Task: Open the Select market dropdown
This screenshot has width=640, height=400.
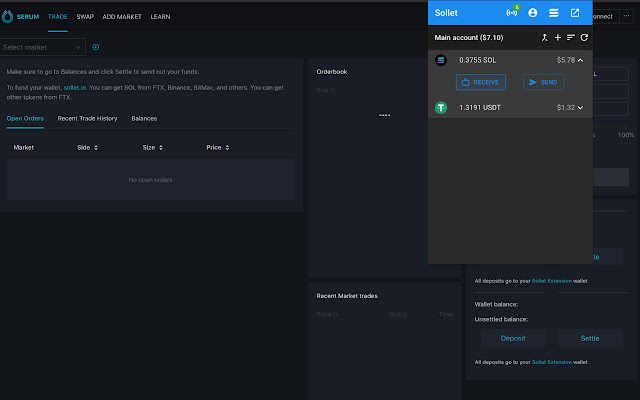Action: [42, 47]
